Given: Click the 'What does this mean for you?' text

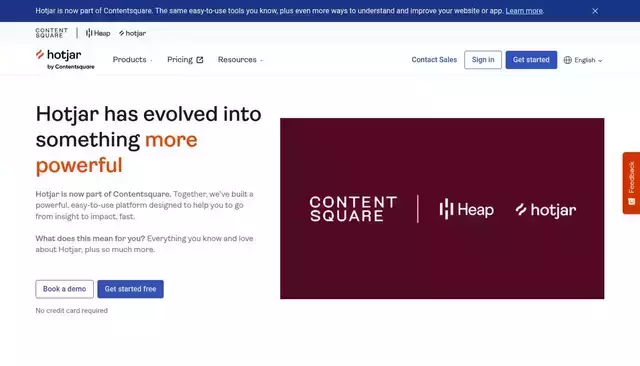Looking at the screenshot, I should pos(90,238).
